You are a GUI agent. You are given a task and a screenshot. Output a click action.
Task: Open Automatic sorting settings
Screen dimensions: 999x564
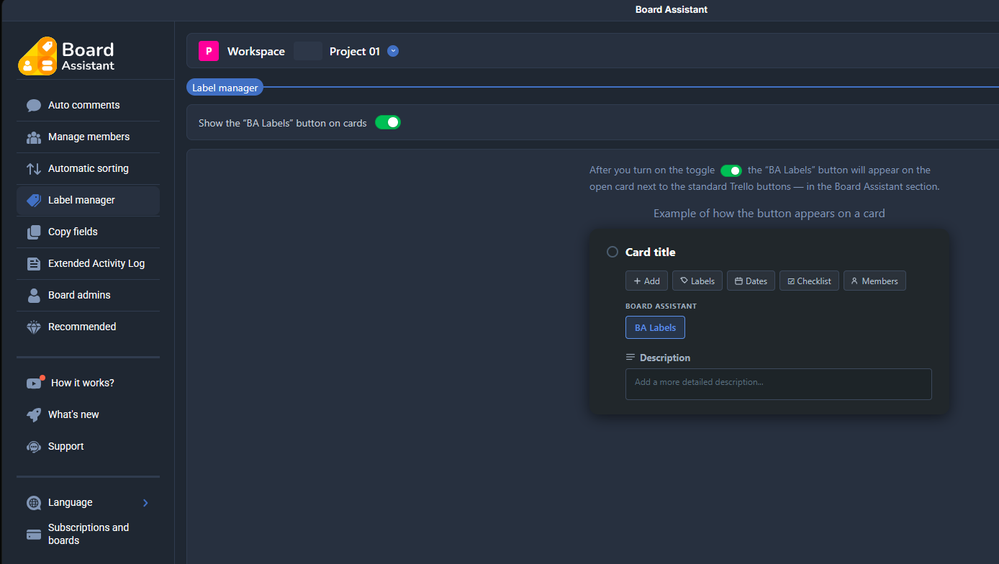coord(88,169)
